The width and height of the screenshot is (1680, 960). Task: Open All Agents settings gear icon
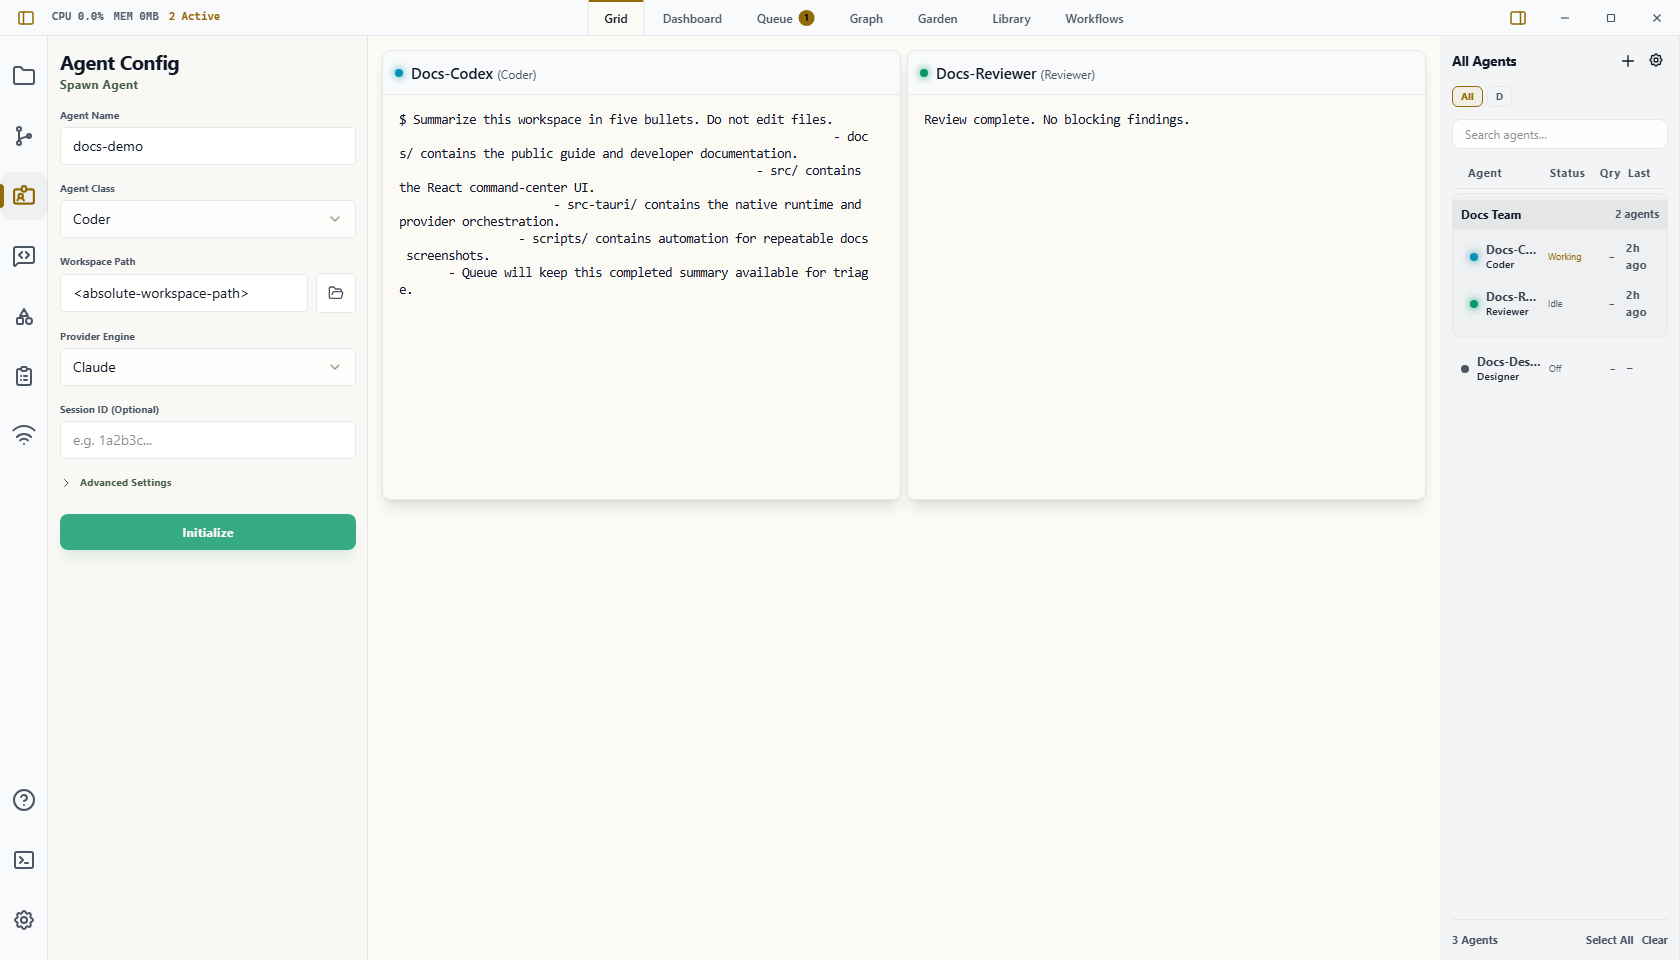click(x=1656, y=61)
